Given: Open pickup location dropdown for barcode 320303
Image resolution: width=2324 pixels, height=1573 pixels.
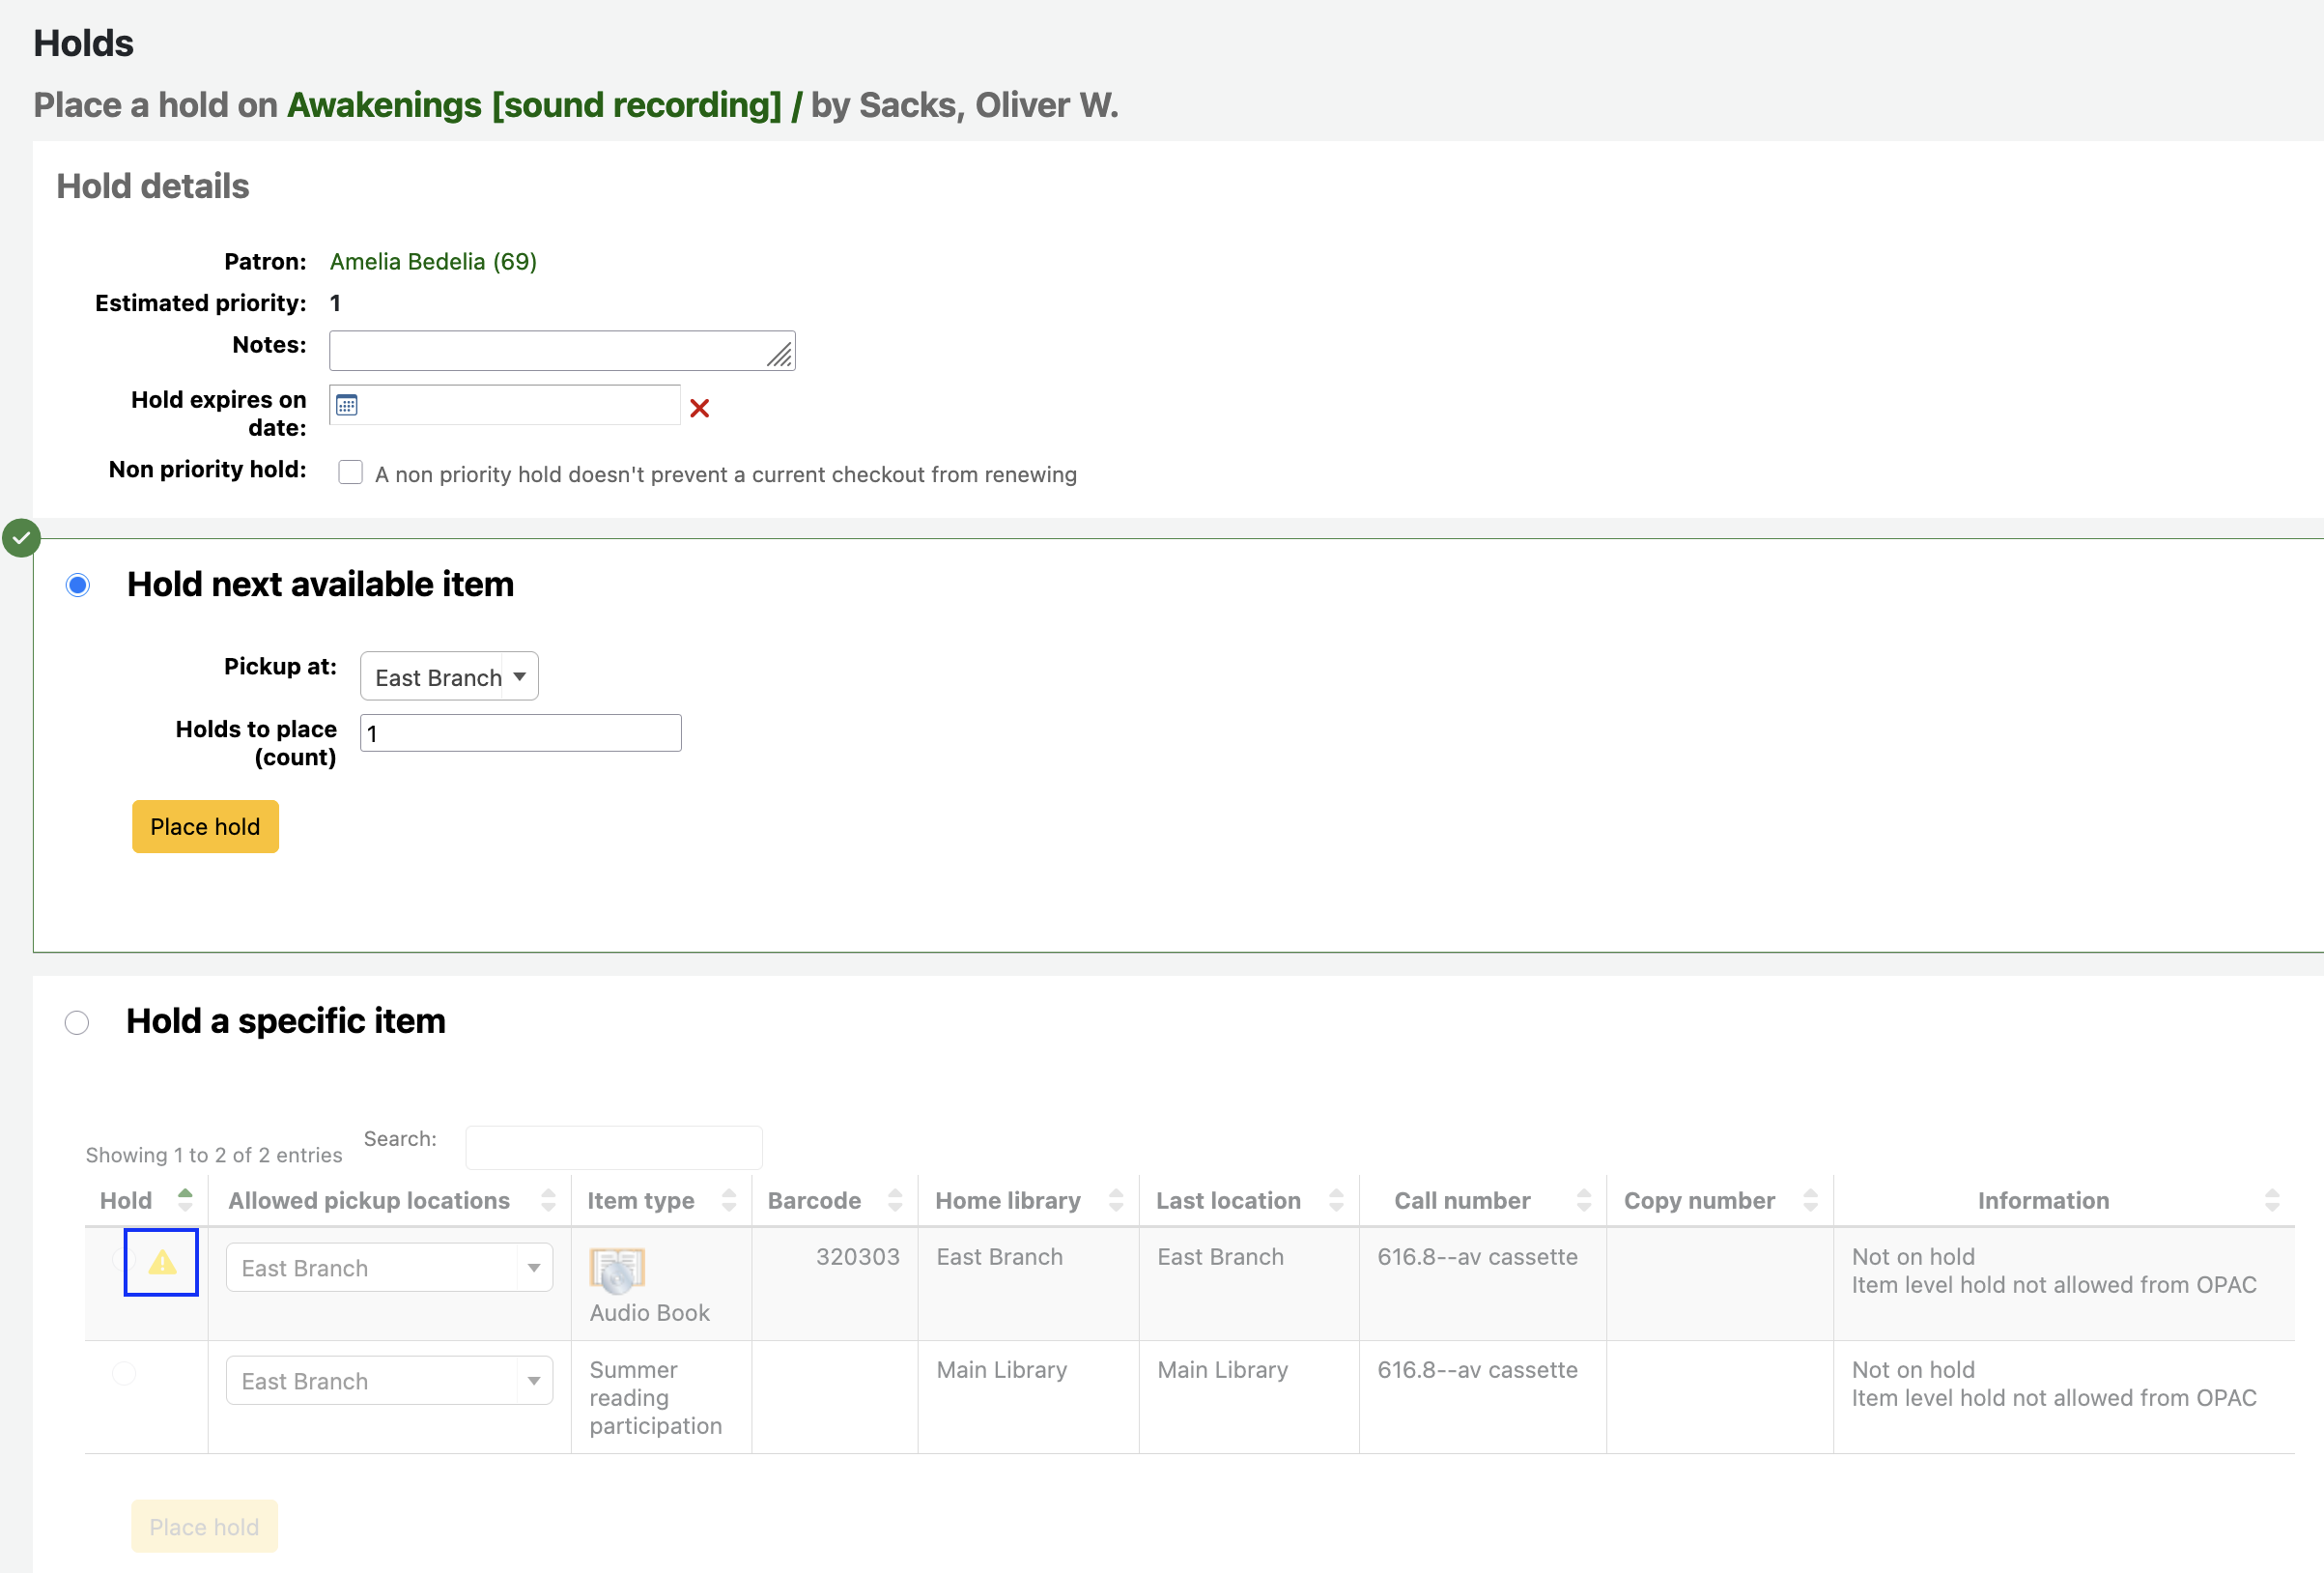Looking at the screenshot, I should (x=389, y=1268).
